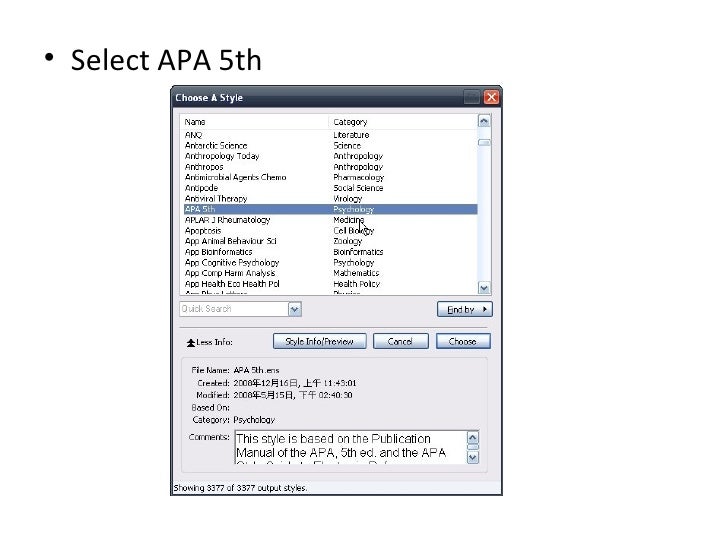
Task: Click Mathematics category cell
Action: pyautogui.click(x=356, y=273)
